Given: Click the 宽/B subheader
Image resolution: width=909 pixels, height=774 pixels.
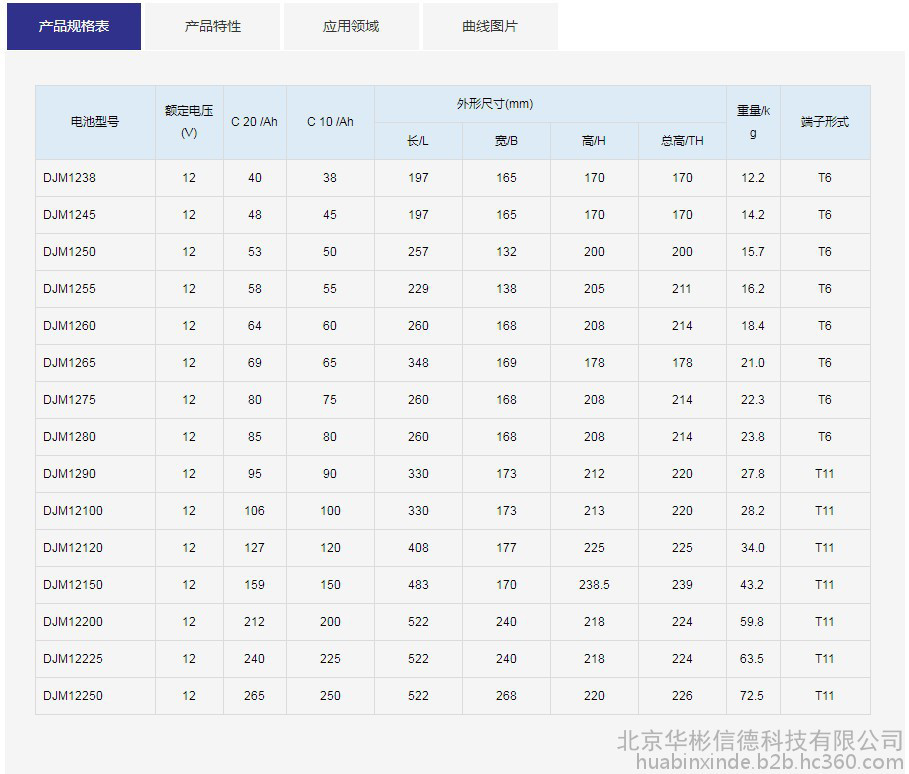Looking at the screenshot, I should 506,141.
